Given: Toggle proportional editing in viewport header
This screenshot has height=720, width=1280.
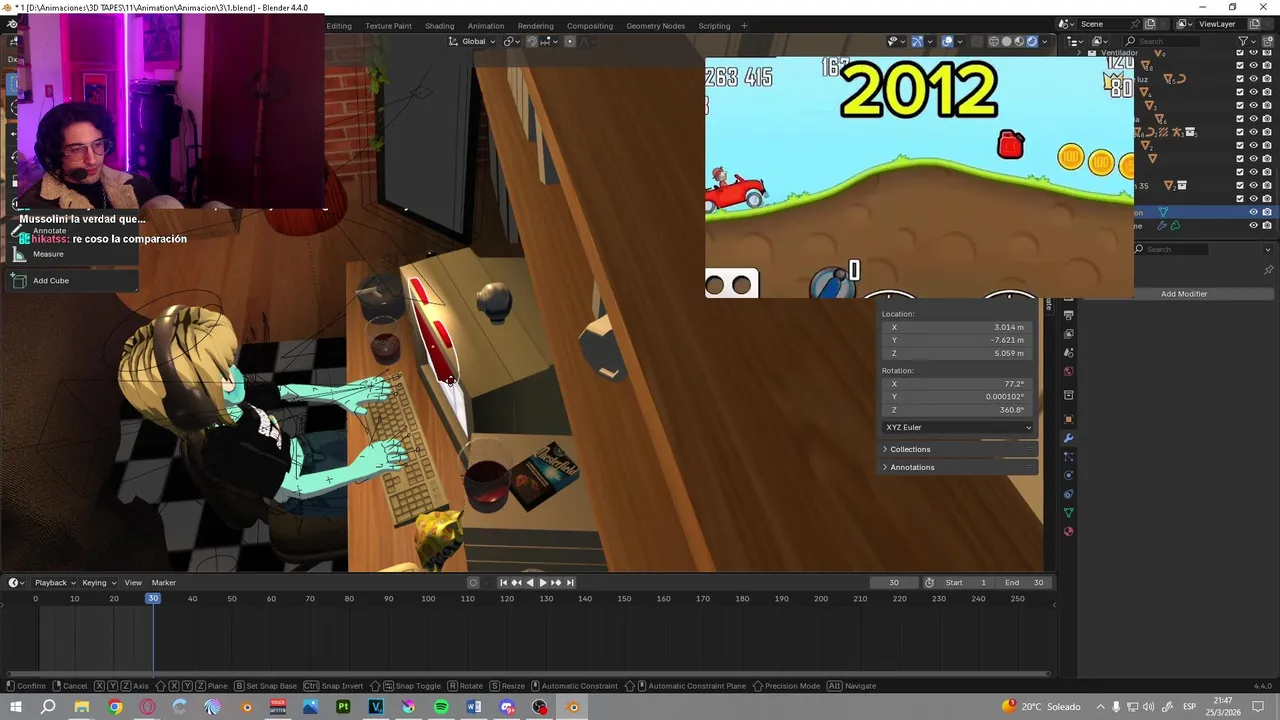Looking at the screenshot, I should (x=570, y=41).
